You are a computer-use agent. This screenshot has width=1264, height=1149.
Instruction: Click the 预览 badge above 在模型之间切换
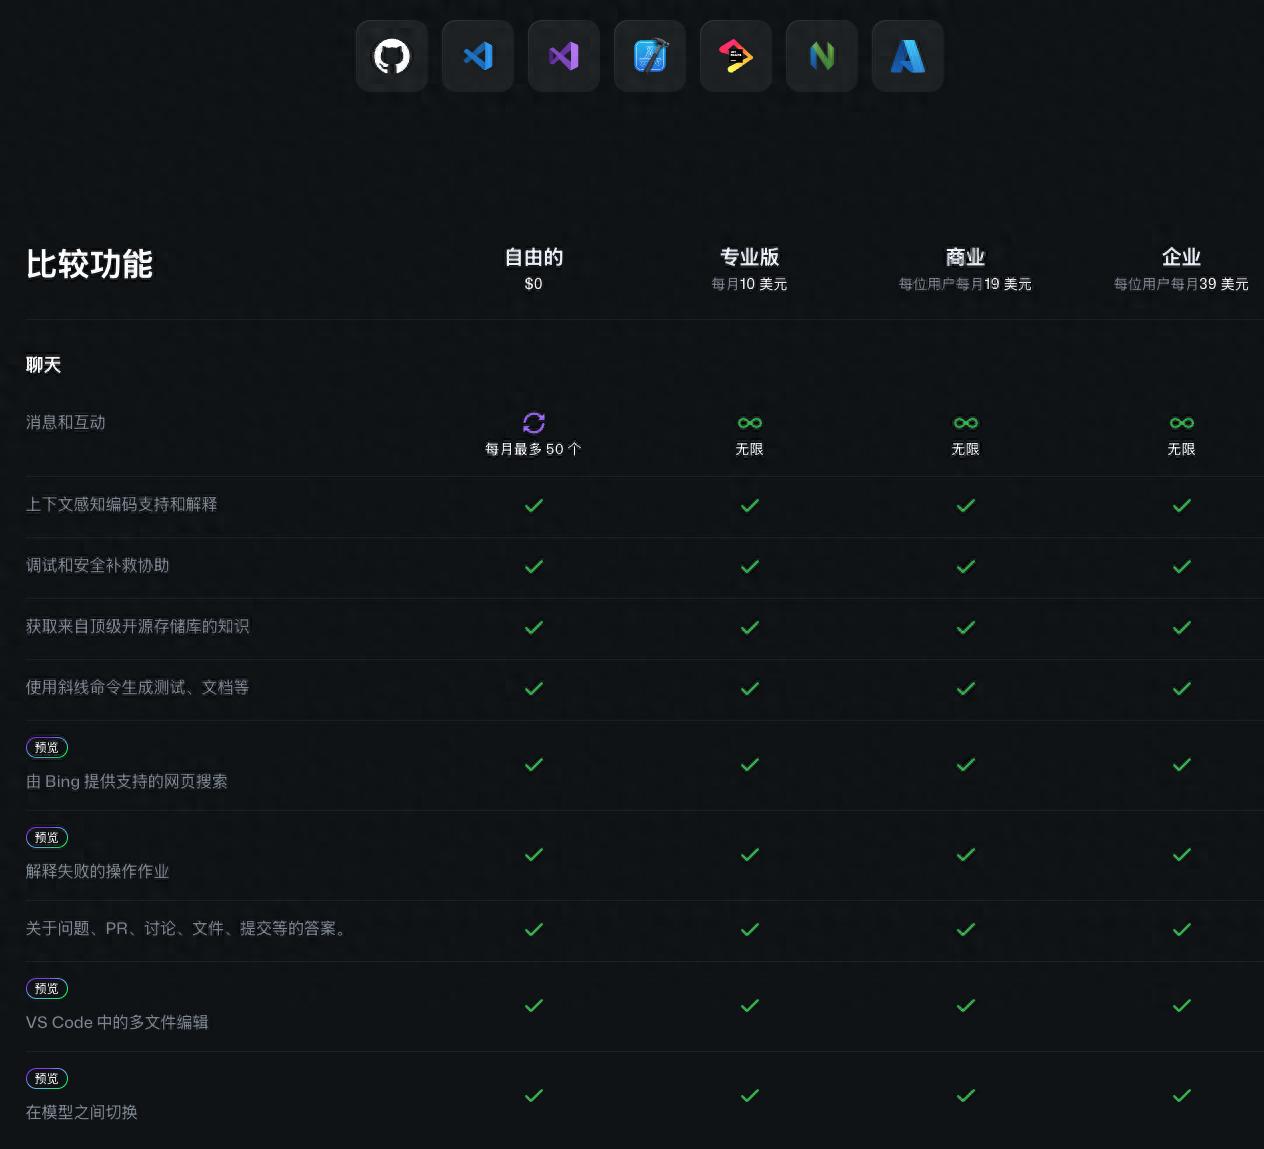[x=46, y=1078]
